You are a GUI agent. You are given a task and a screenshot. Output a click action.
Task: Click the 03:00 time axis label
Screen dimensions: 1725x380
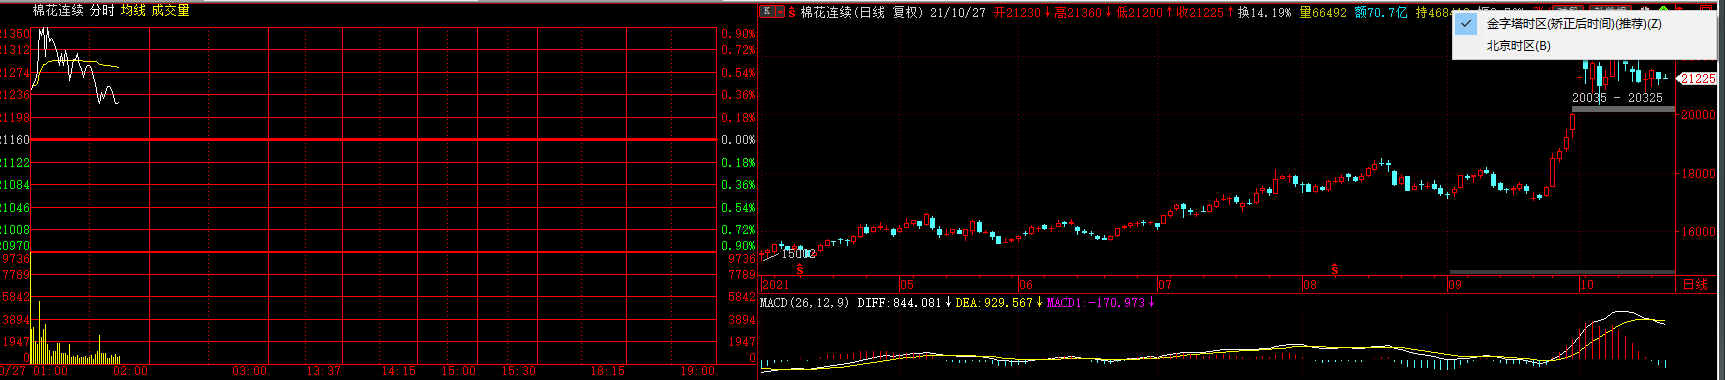point(249,371)
